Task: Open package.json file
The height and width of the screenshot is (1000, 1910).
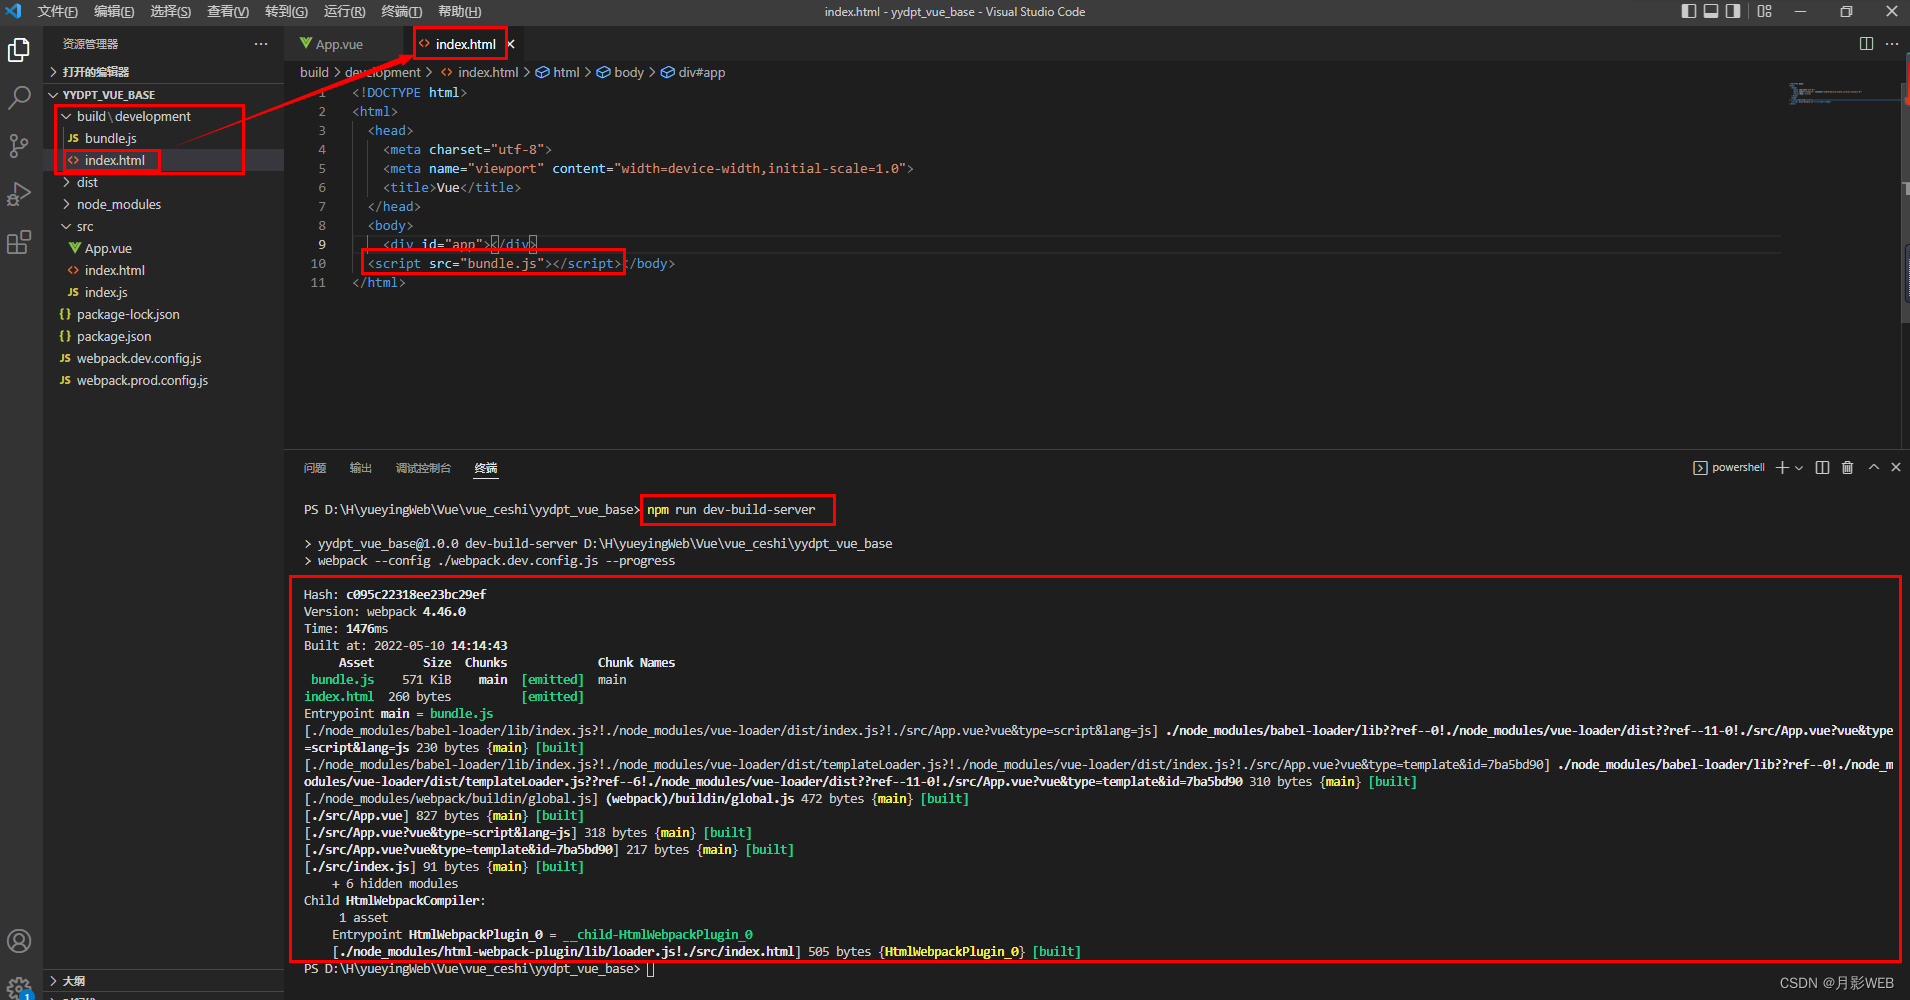Action: tap(164, 336)
